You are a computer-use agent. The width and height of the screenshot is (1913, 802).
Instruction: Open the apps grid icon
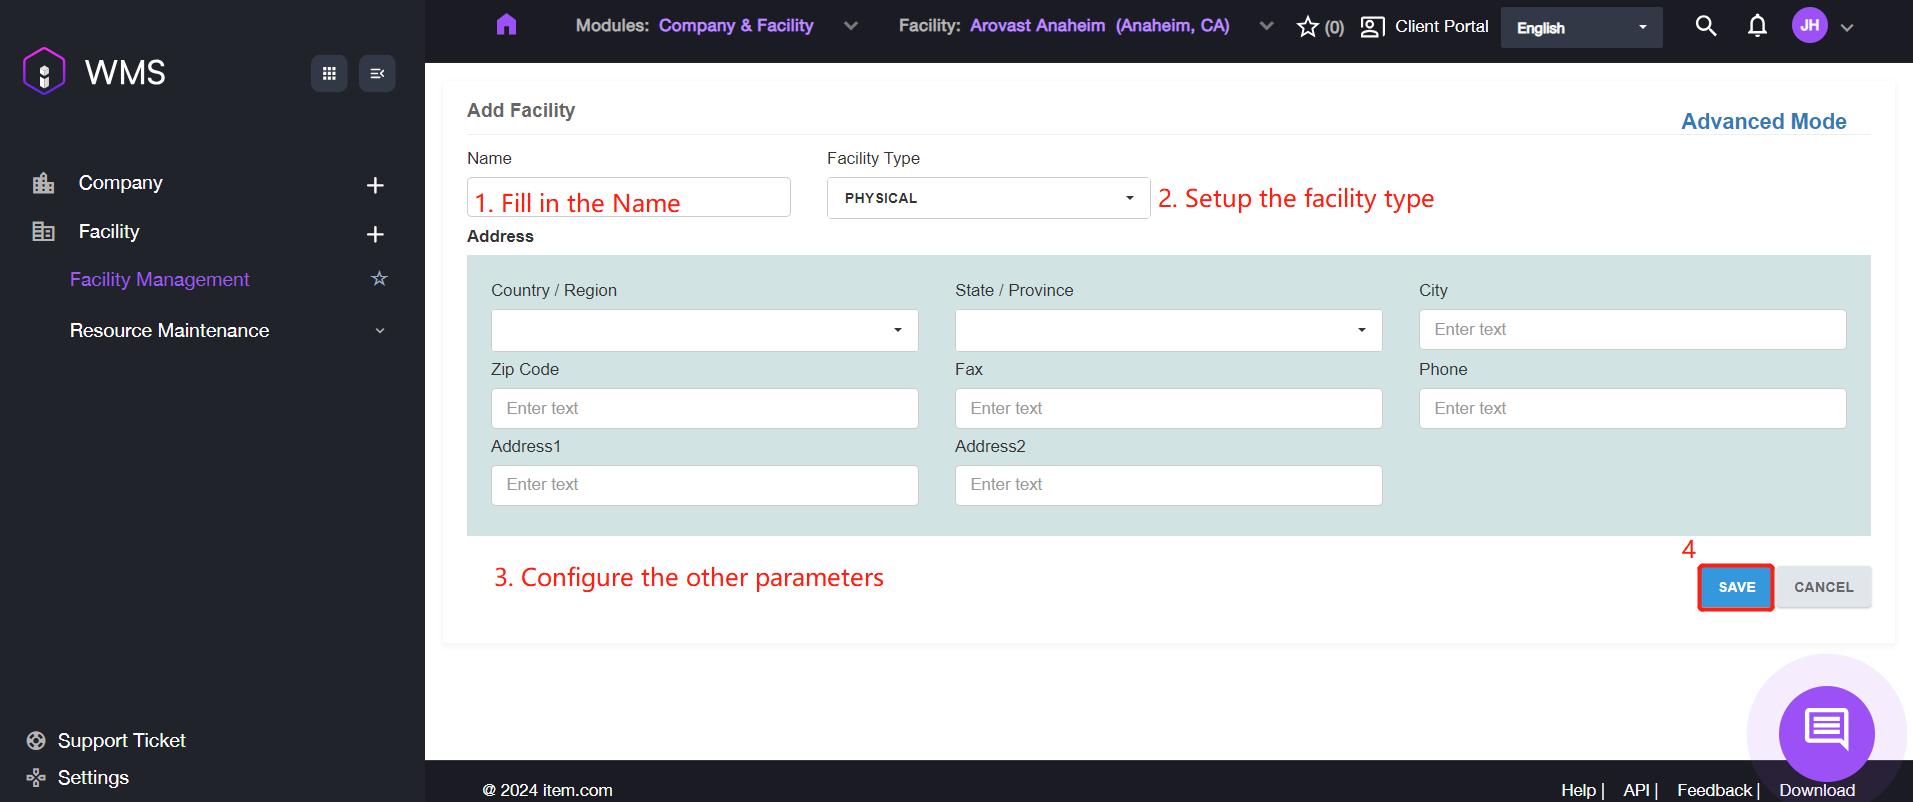click(329, 73)
